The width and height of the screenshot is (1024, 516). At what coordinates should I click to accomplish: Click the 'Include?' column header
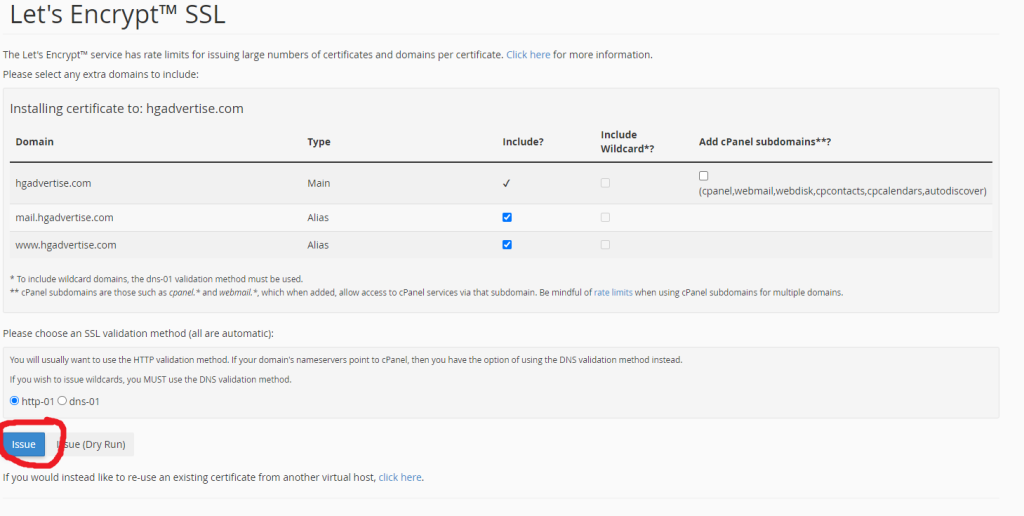[x=522, y=142]
